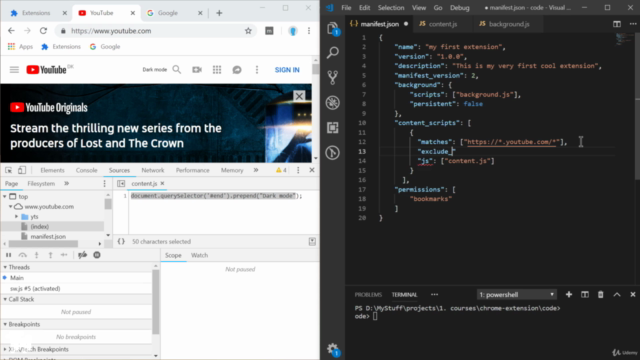Screen dimensions: 640x360
Task: Switch to background.js editor tab
Action: tap(509, 24)
